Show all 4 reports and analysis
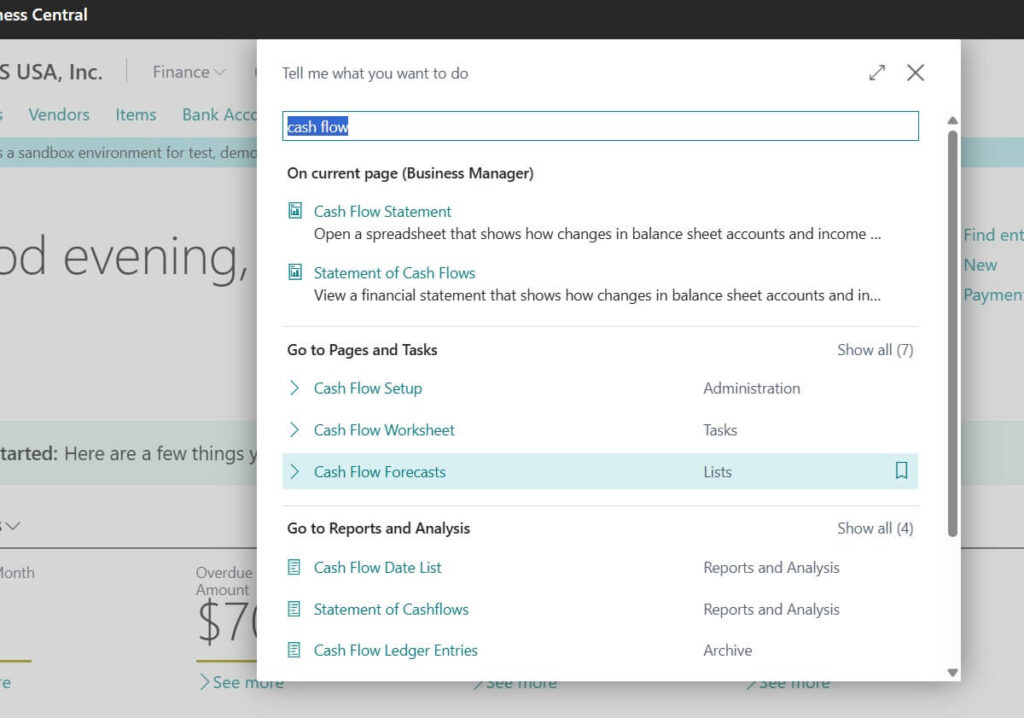The height and width of the screenshot is (718, 1024). click(x=875, y=529)
